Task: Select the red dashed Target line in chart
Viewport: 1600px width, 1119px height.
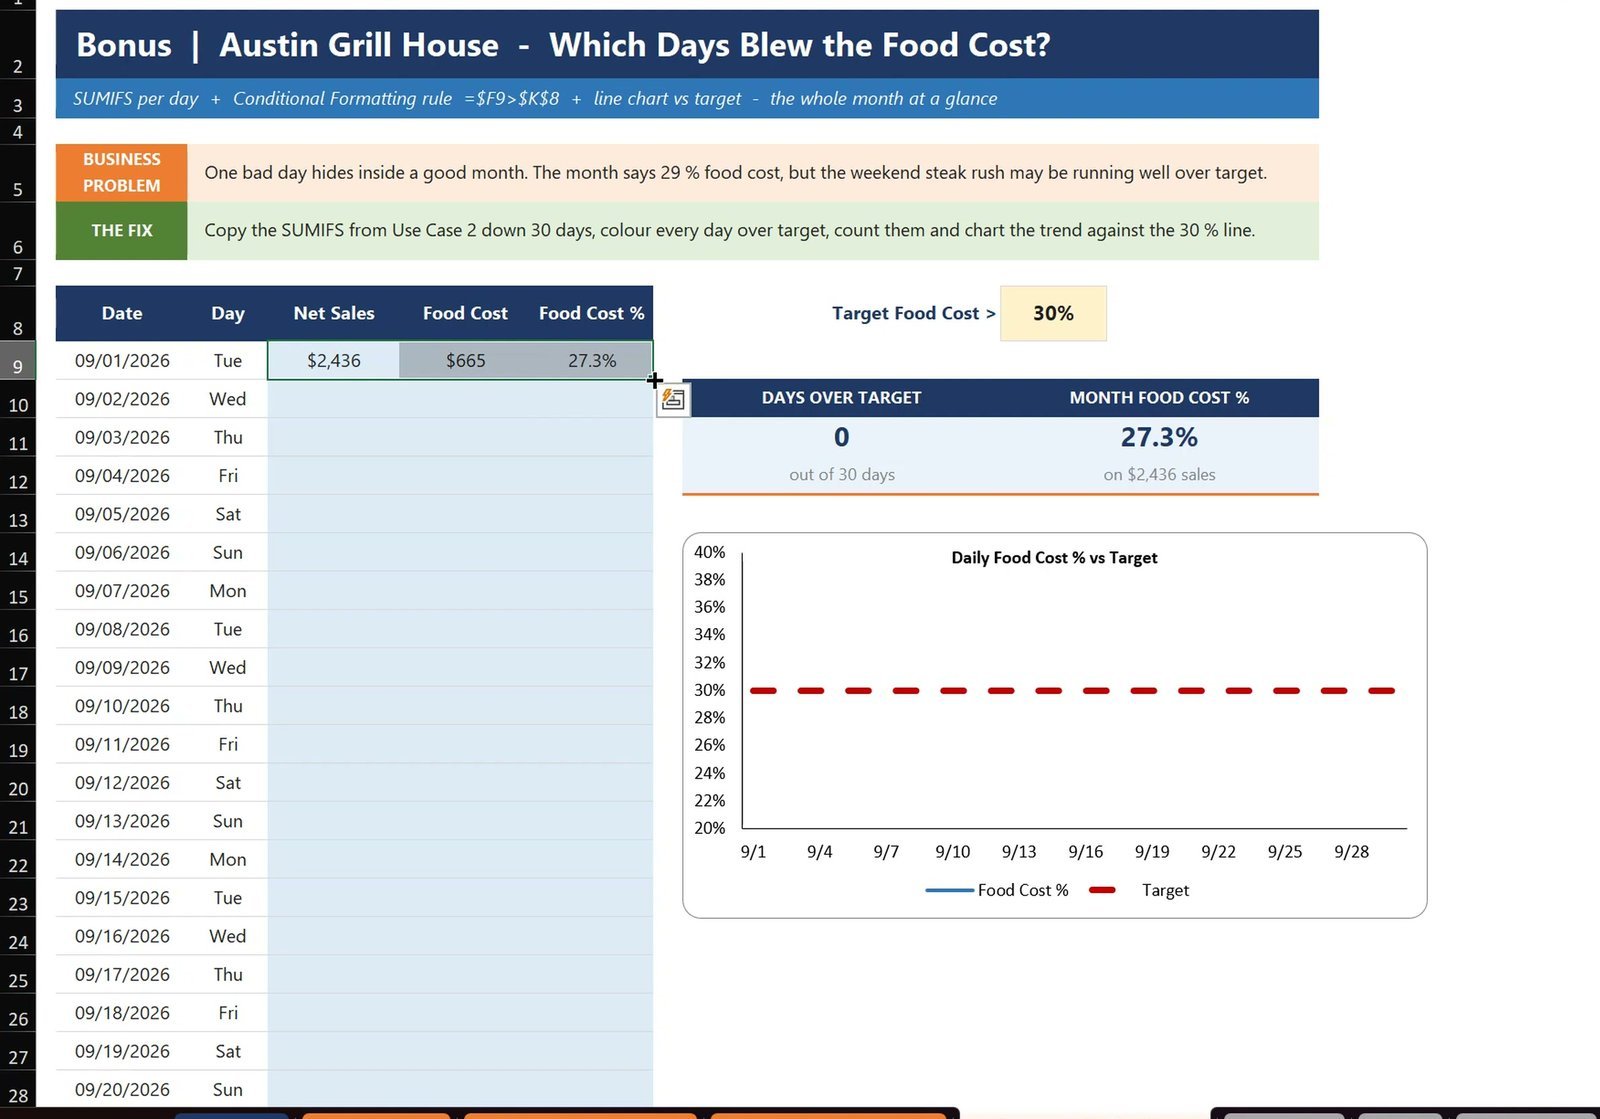Action: [x=1072, y=690]
